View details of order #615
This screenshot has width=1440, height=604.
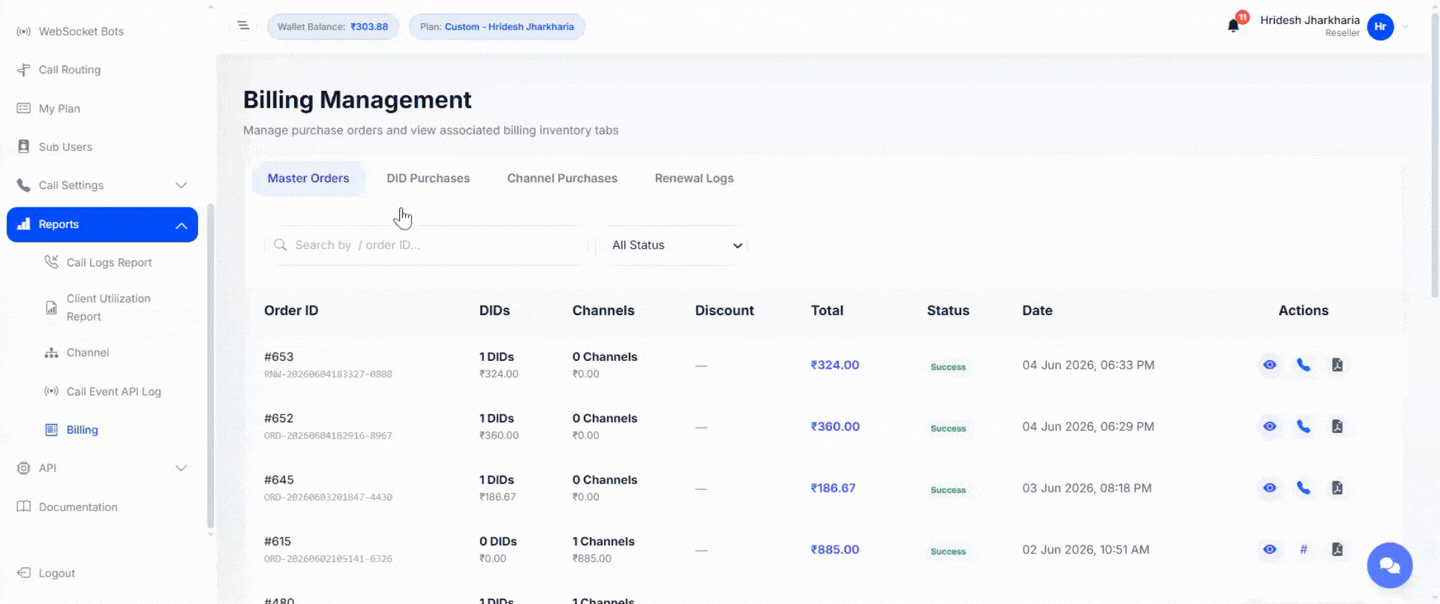[1269, 549]
